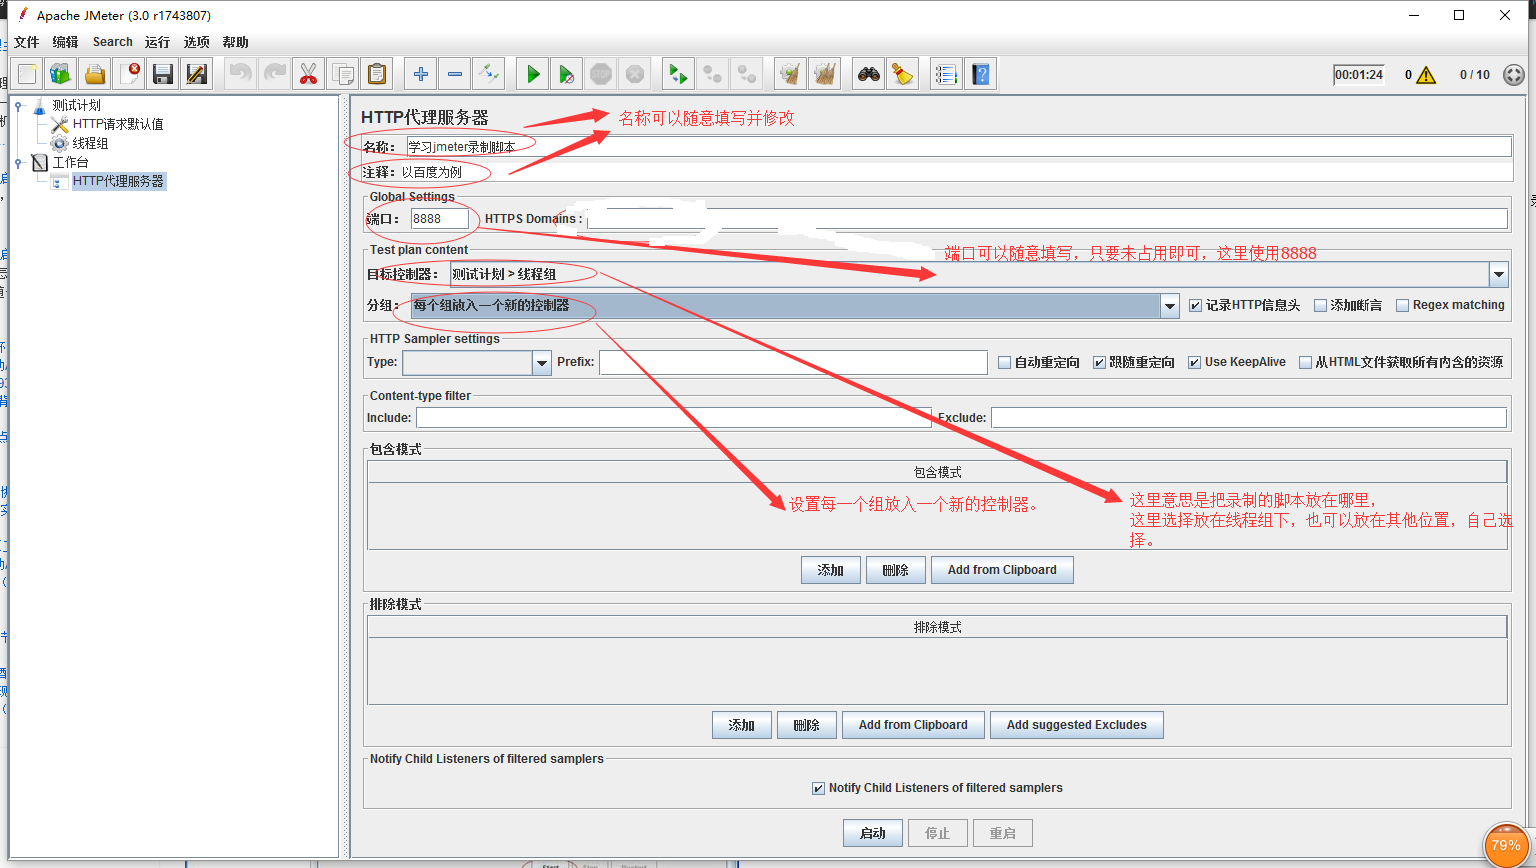Click 删除 under 排除模式

tap(807, 725)
